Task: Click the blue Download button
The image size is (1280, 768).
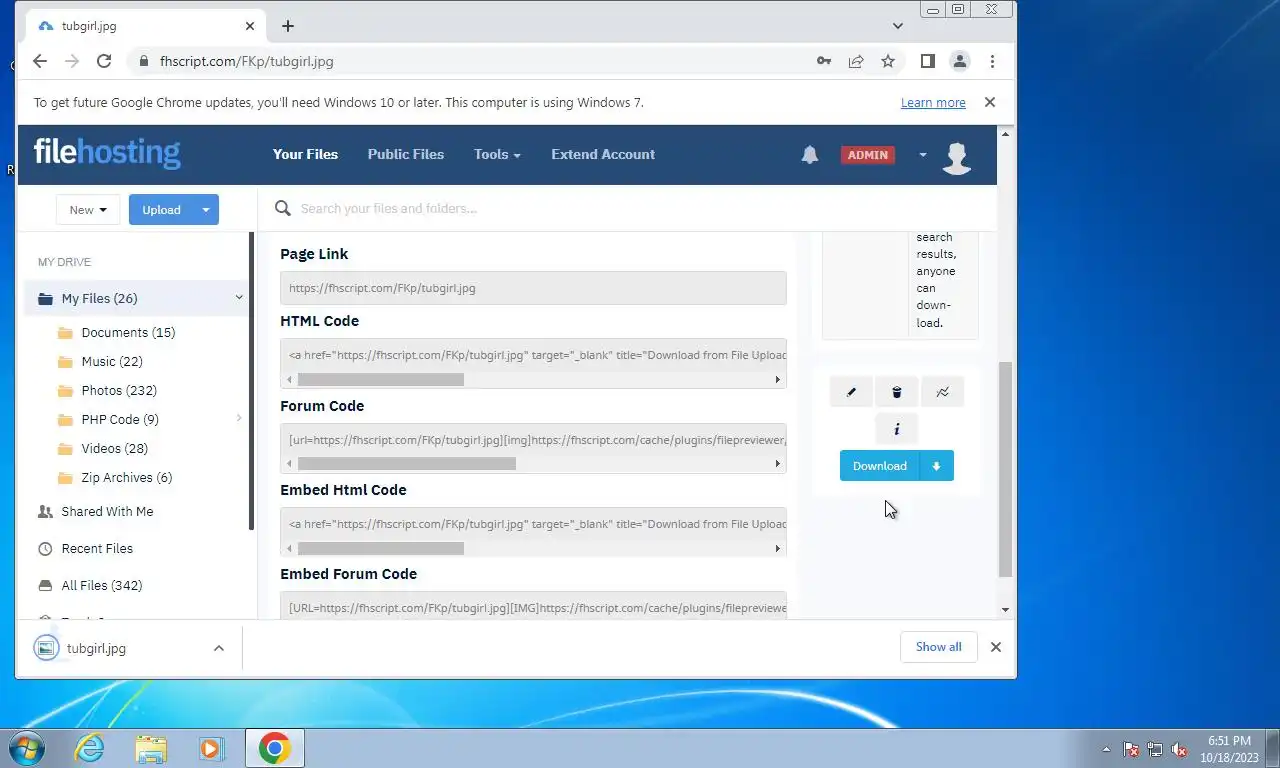Action: coord(880,466)
